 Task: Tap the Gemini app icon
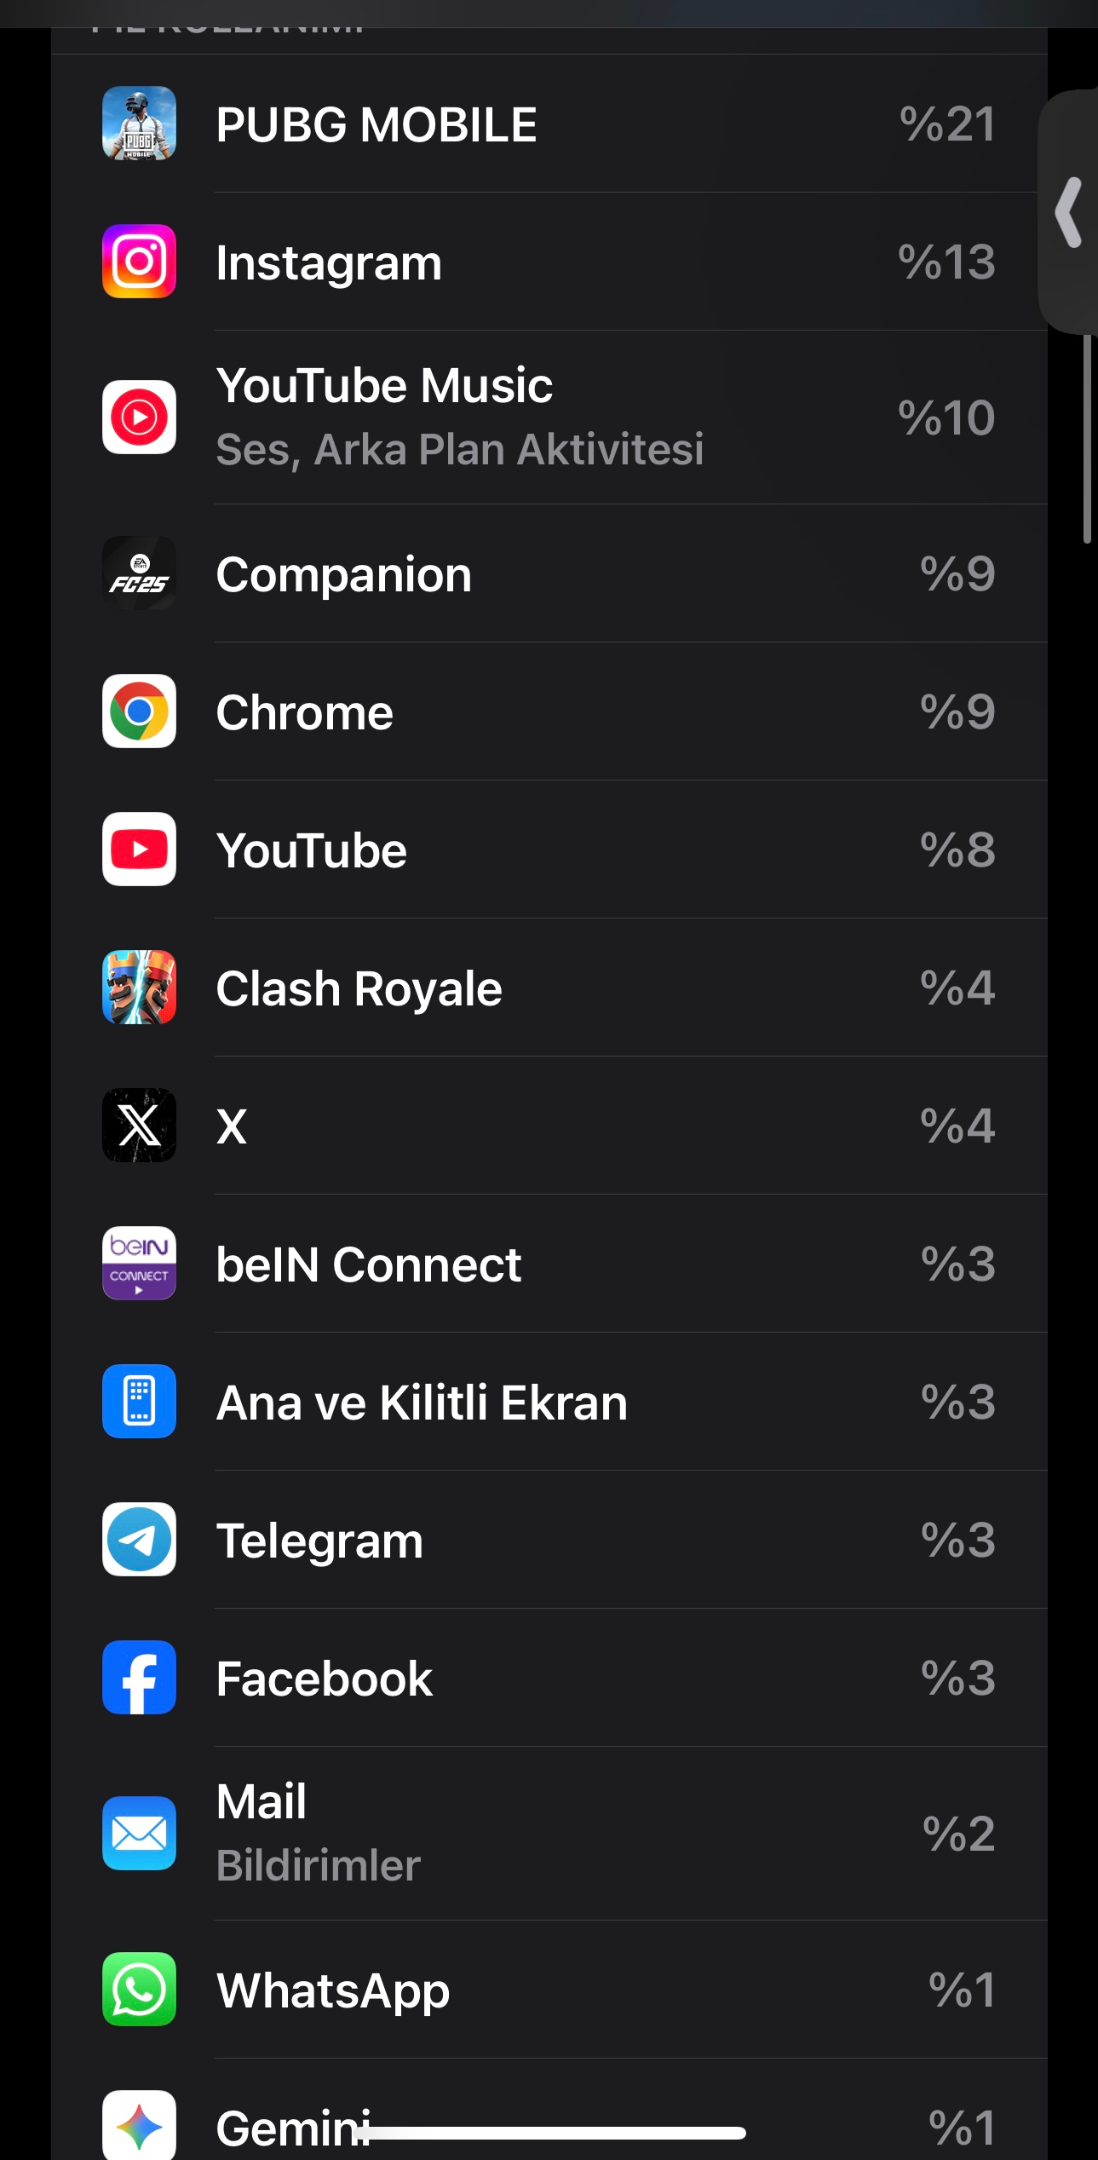pos(139,2125)
